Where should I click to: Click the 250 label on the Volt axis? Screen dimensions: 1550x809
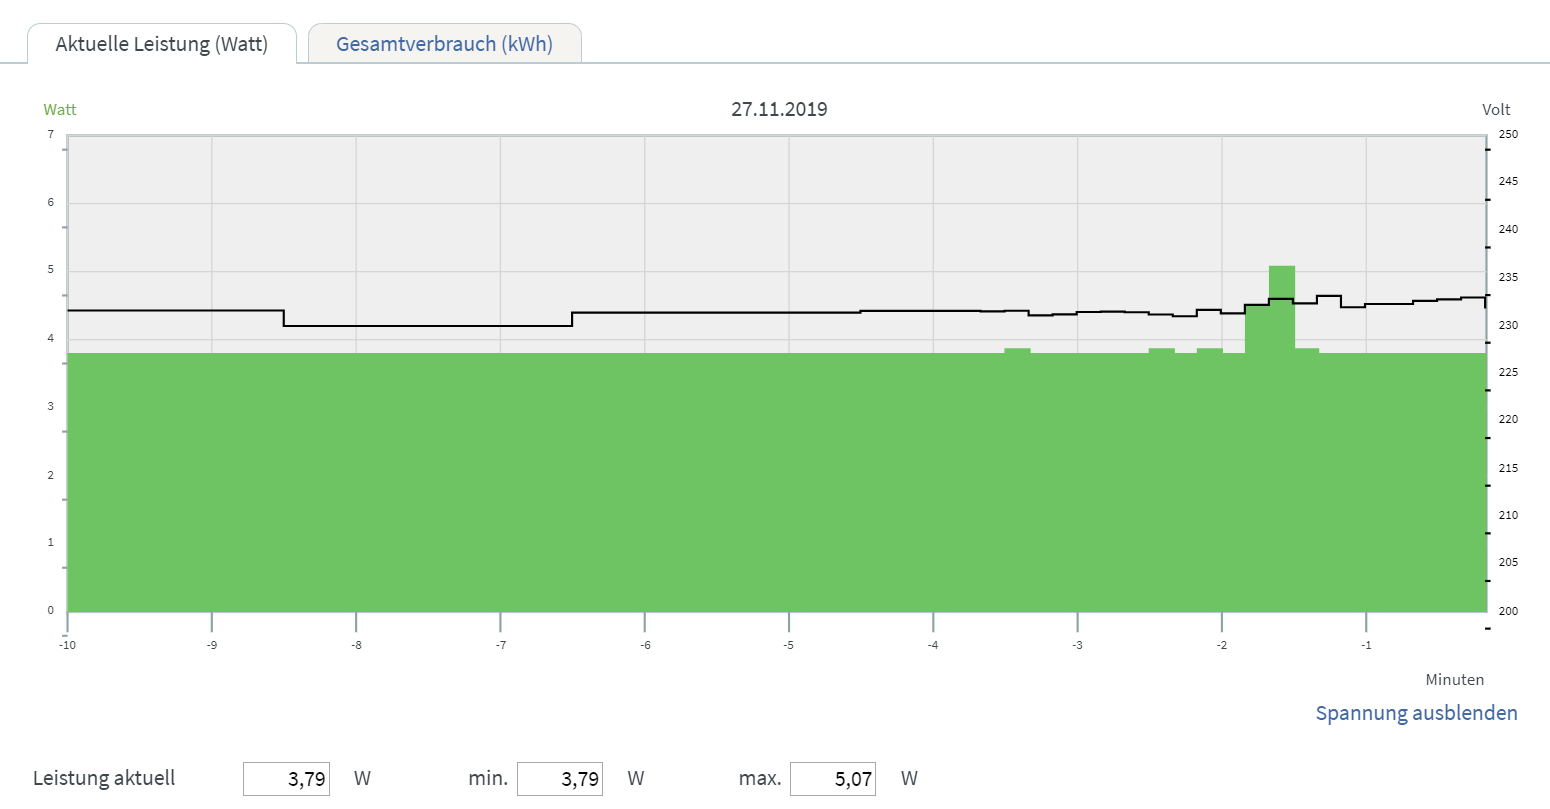click(1508, 134)
